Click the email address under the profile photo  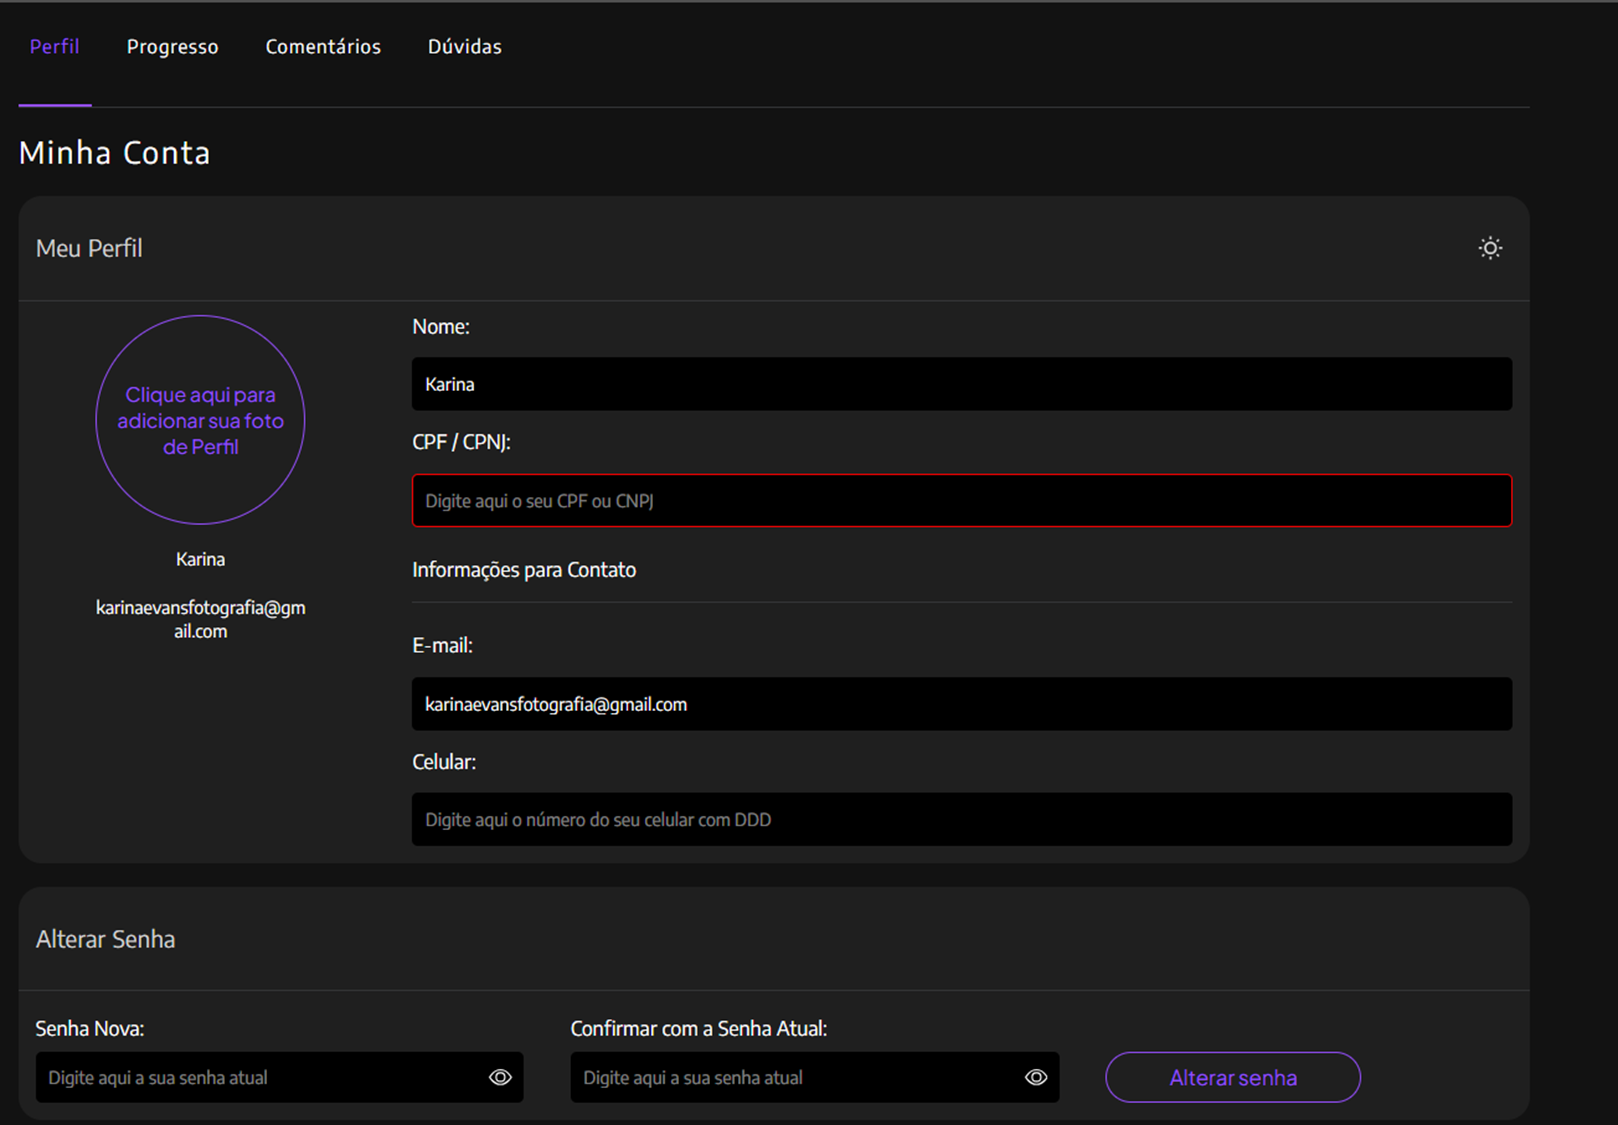pos(200,619)
